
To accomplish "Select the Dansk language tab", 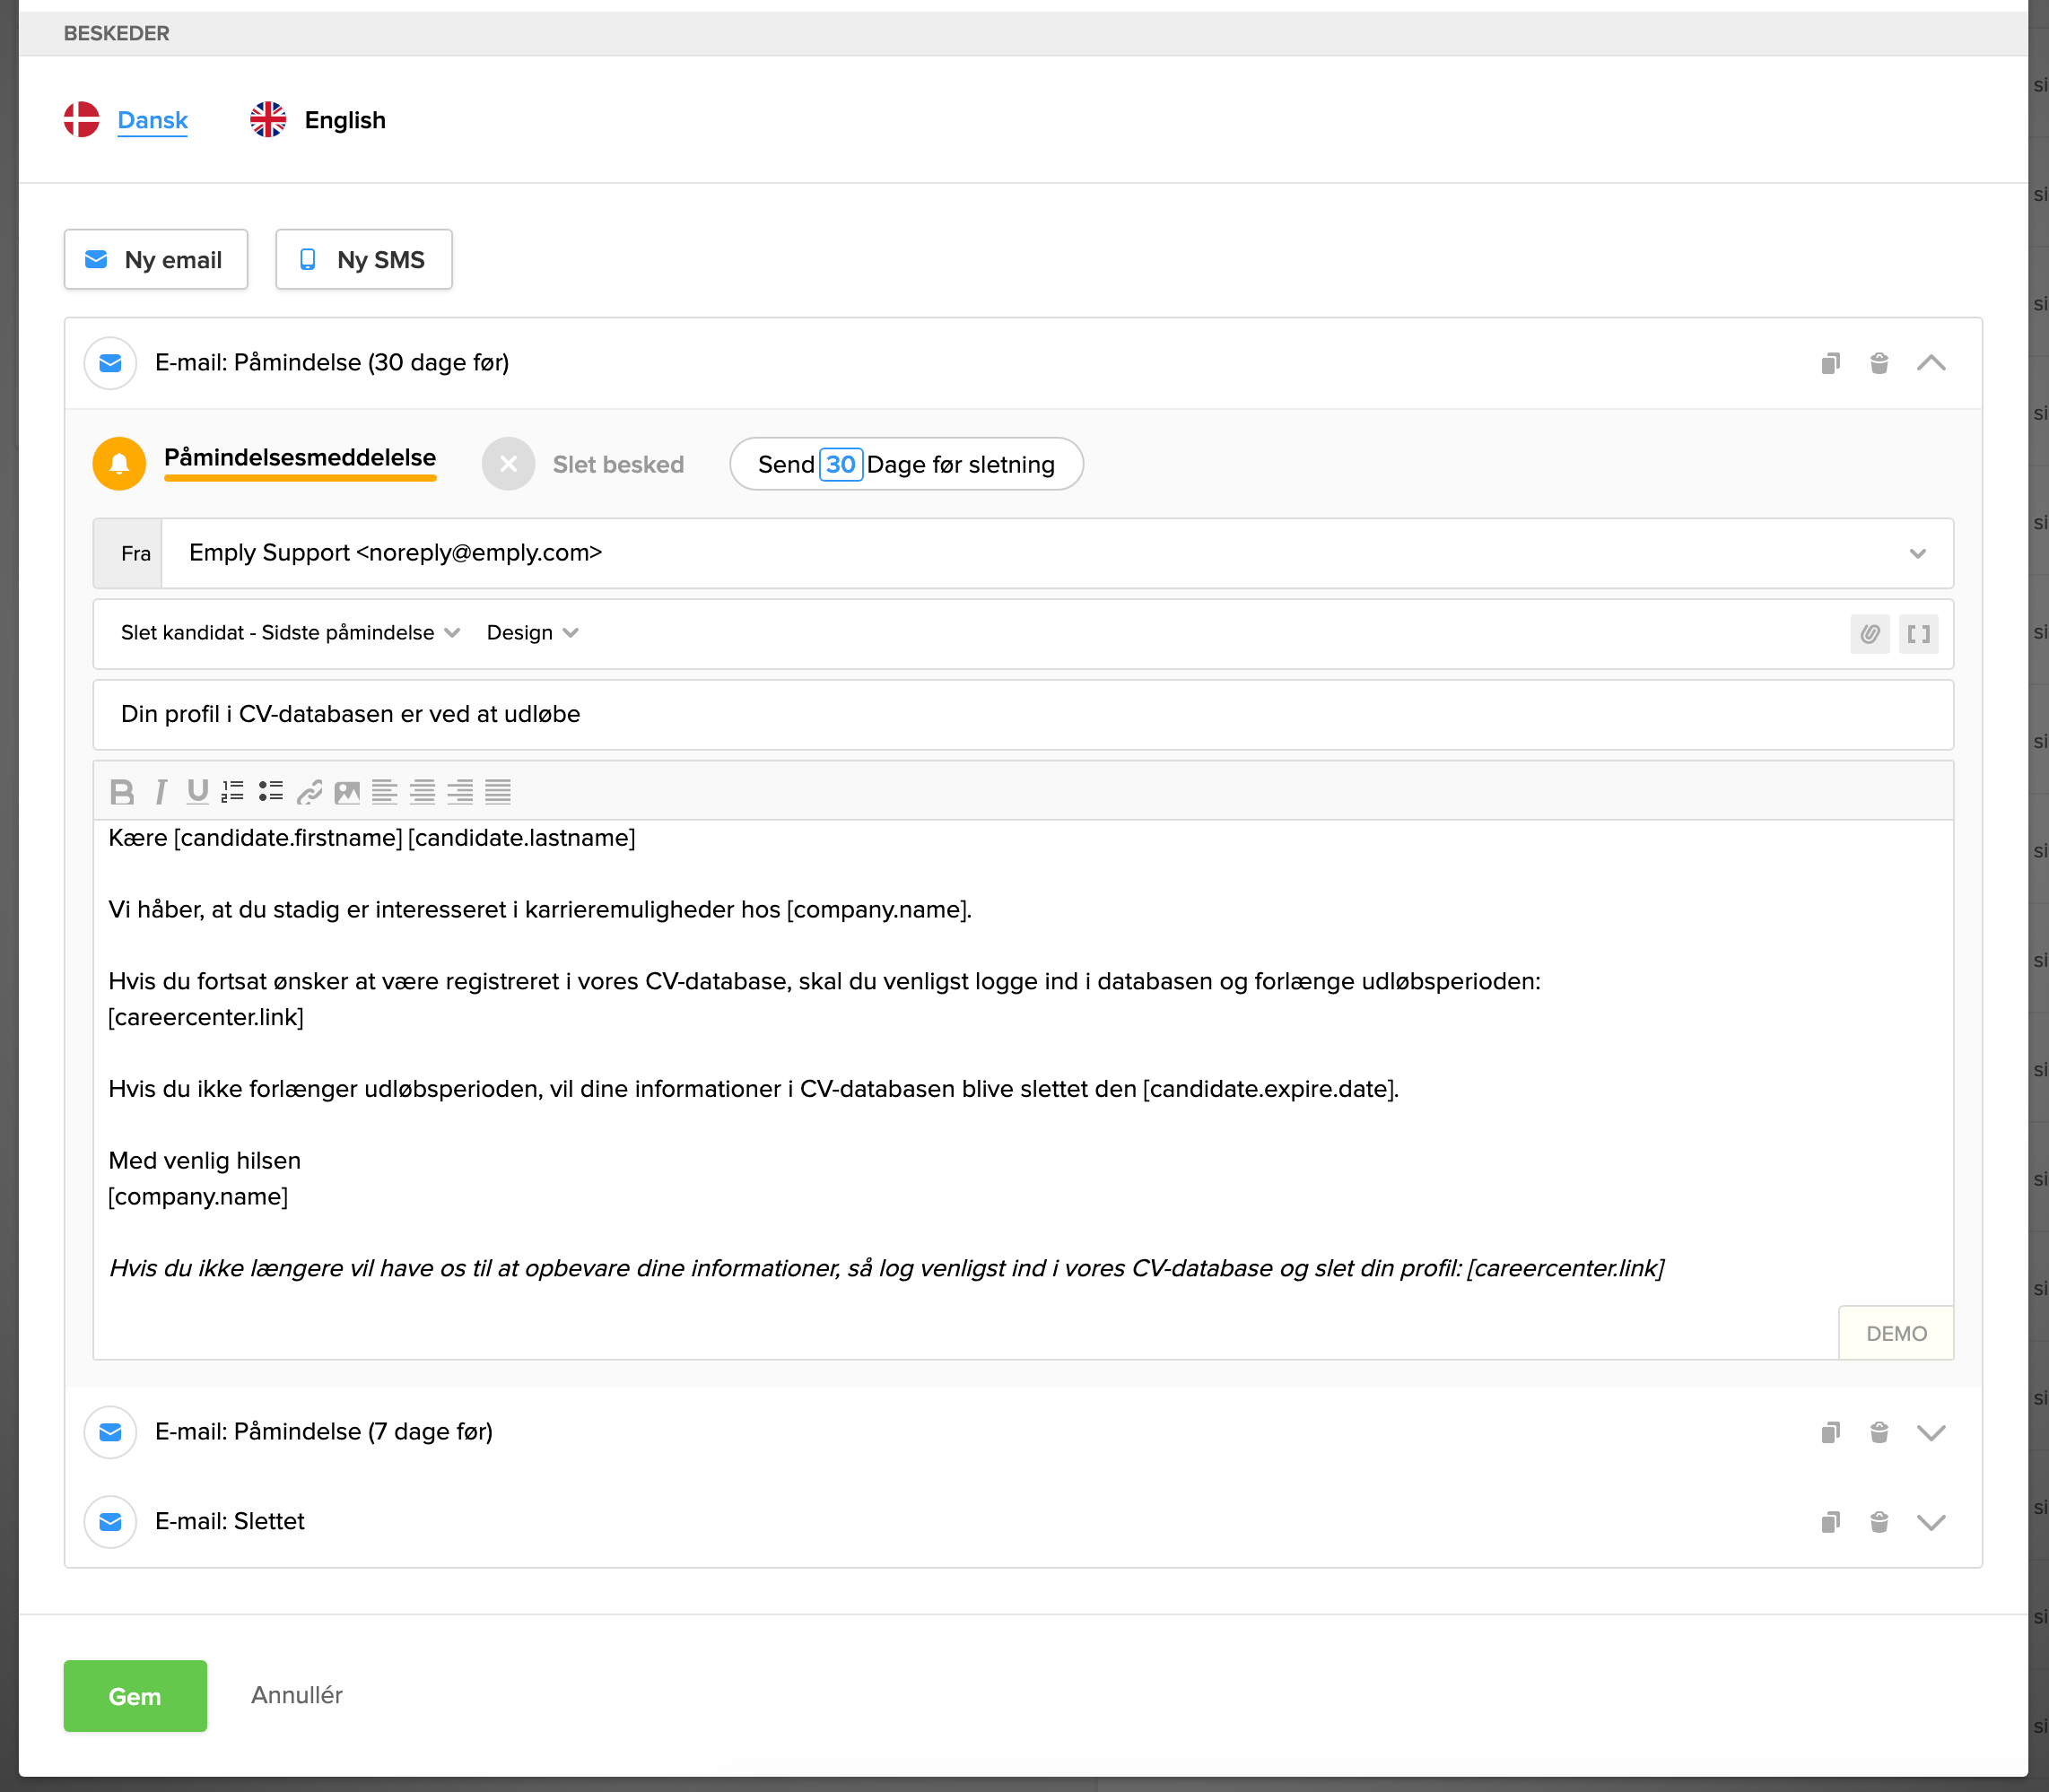I will [x=152, y=120].
